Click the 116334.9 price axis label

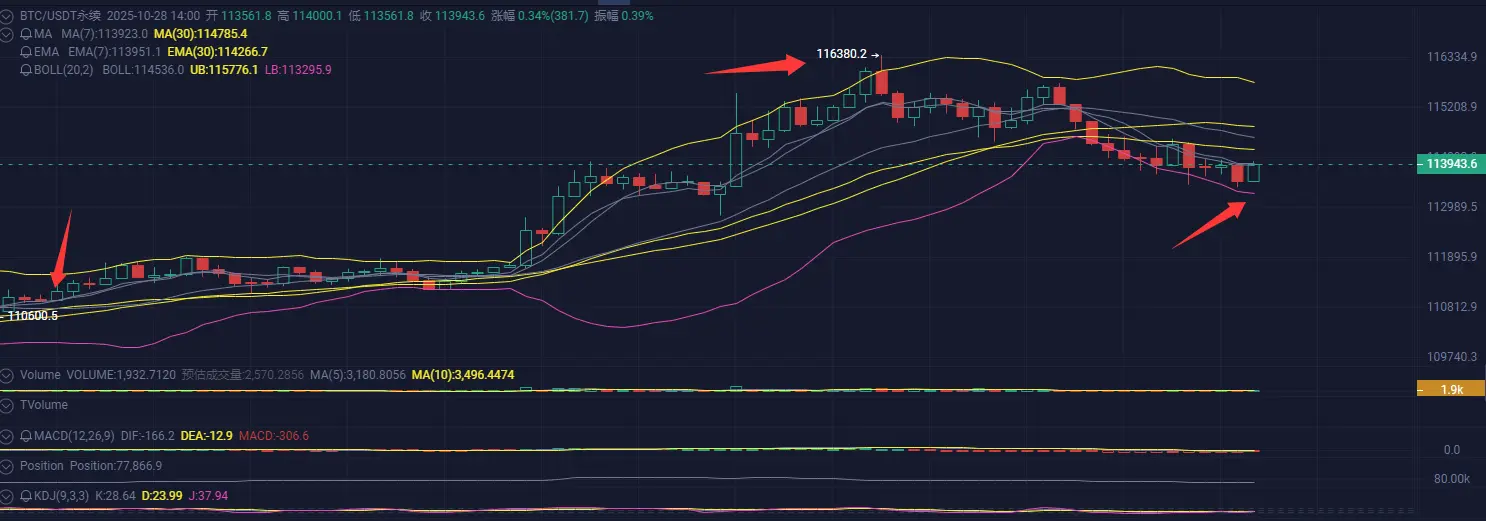click(x=1452, y=57)
